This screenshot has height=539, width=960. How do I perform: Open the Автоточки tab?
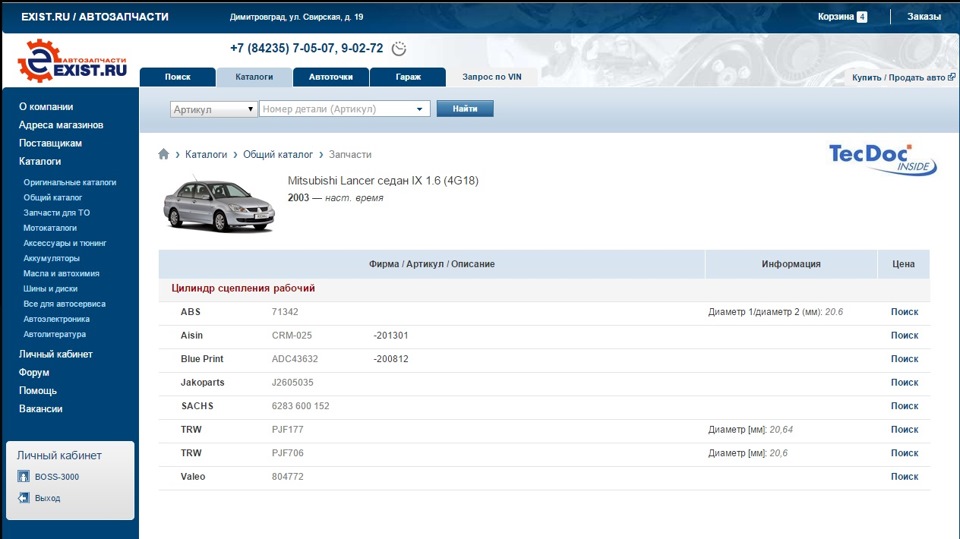[331, 77]
